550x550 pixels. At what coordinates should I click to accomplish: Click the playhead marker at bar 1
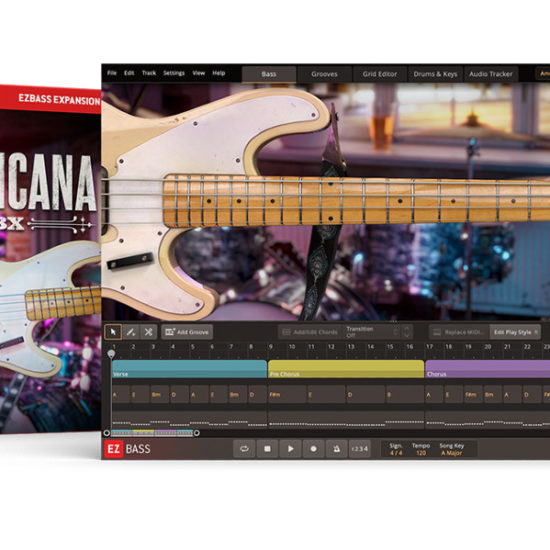(x=111, y=354)
